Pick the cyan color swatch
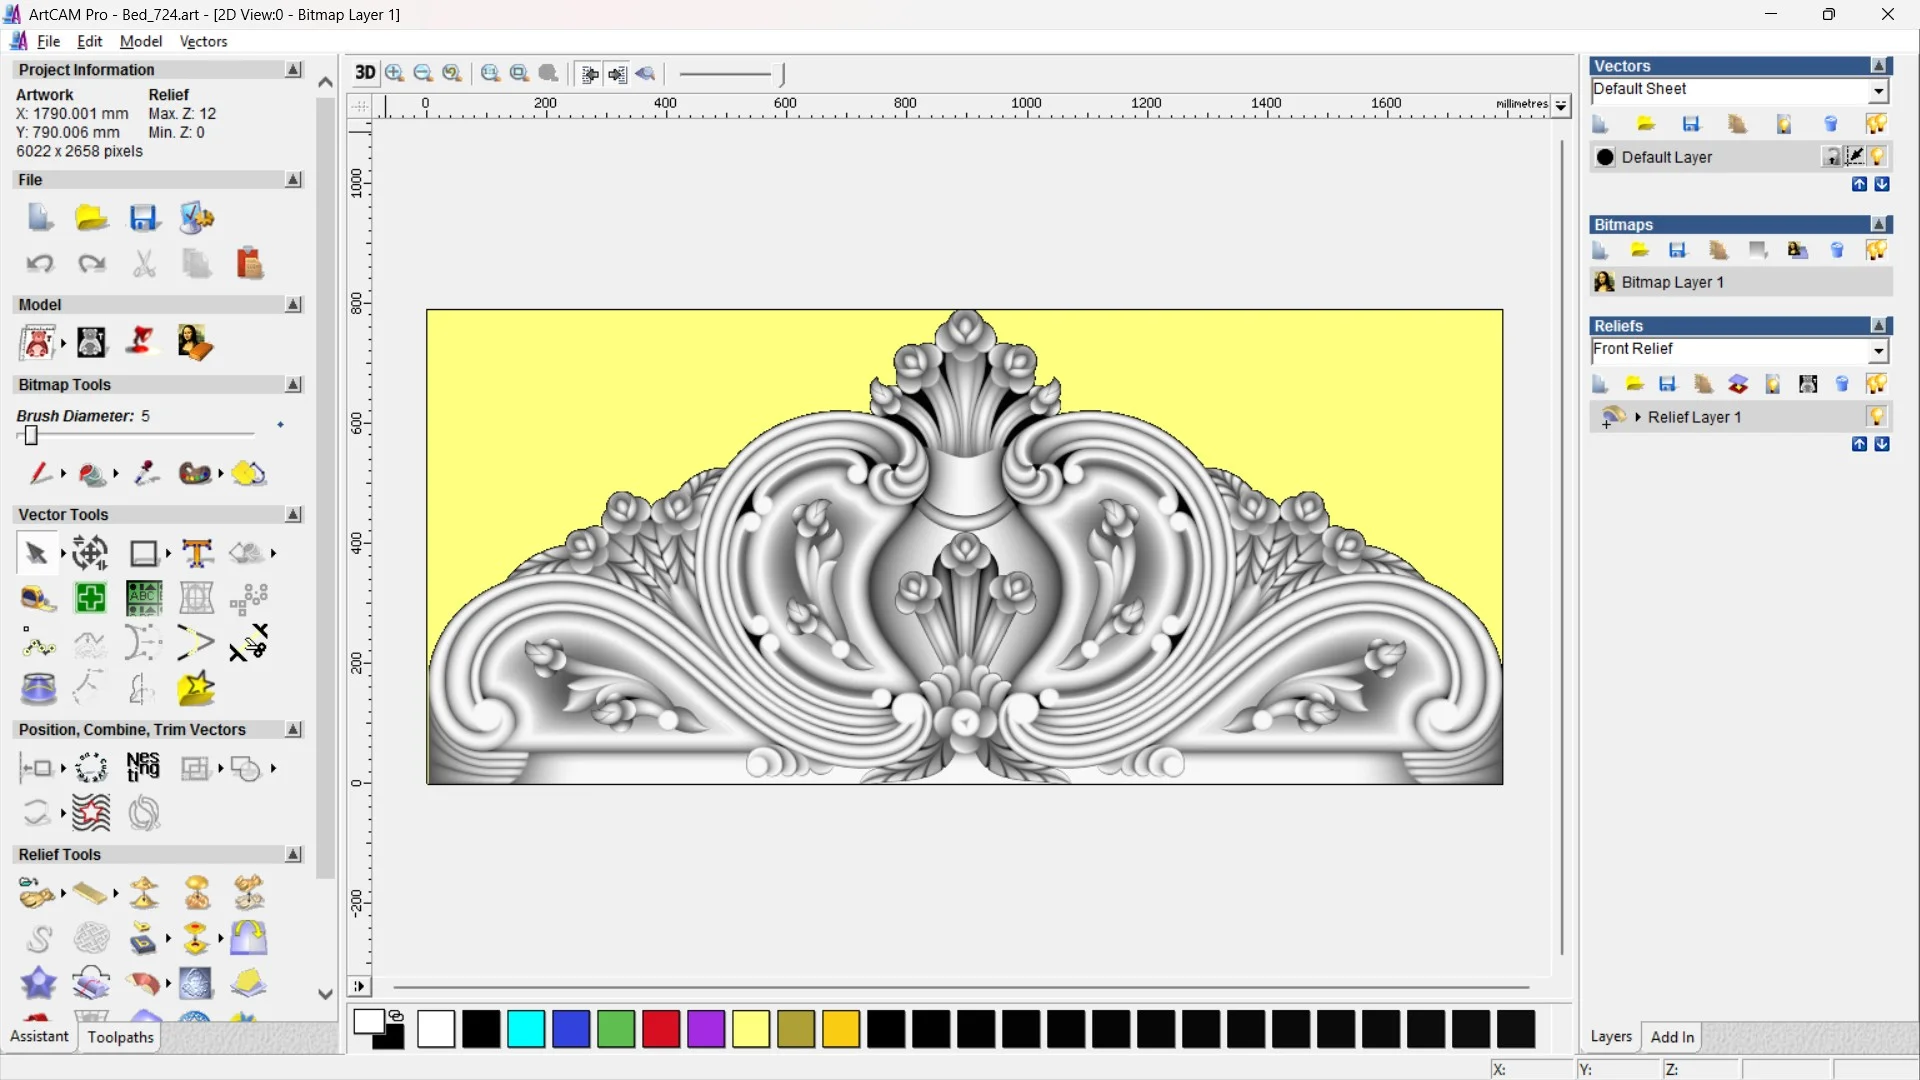The image size is (1920, 1080). 526,1029
